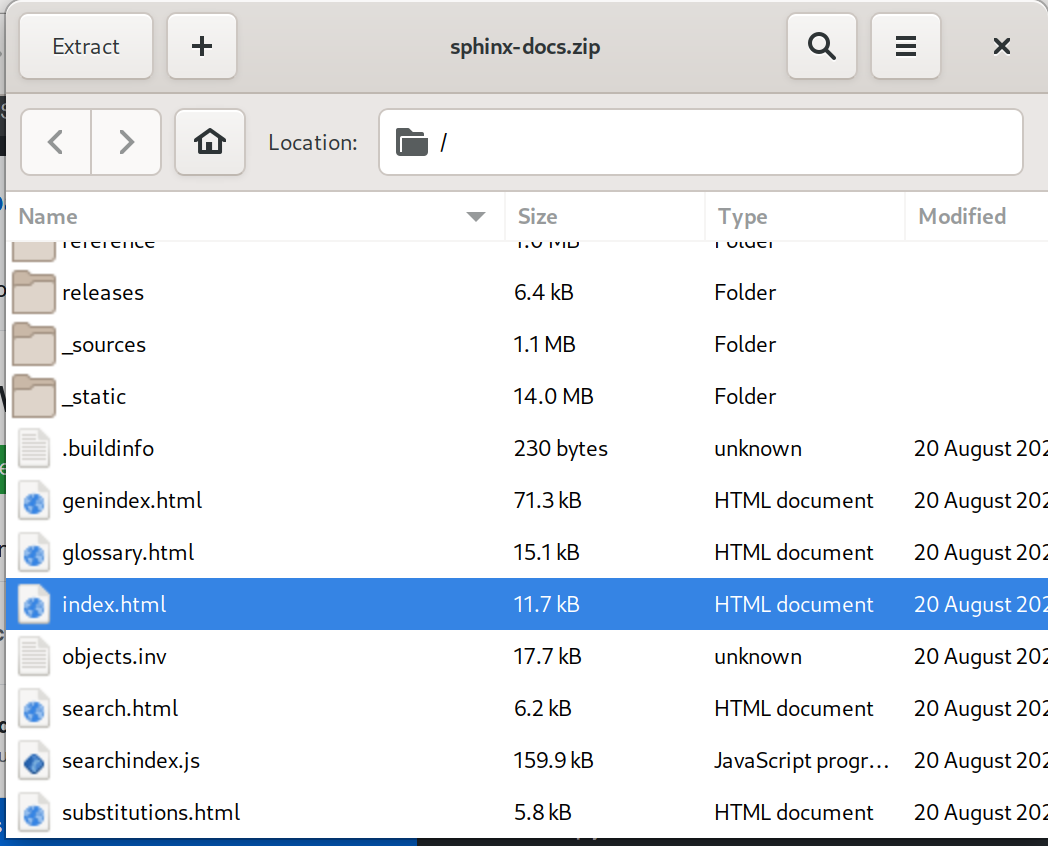This screenshot has width=1048, height=846.
Task: Click the searchindex.js JavaScript file icon
Action: [x=33, y=760]
